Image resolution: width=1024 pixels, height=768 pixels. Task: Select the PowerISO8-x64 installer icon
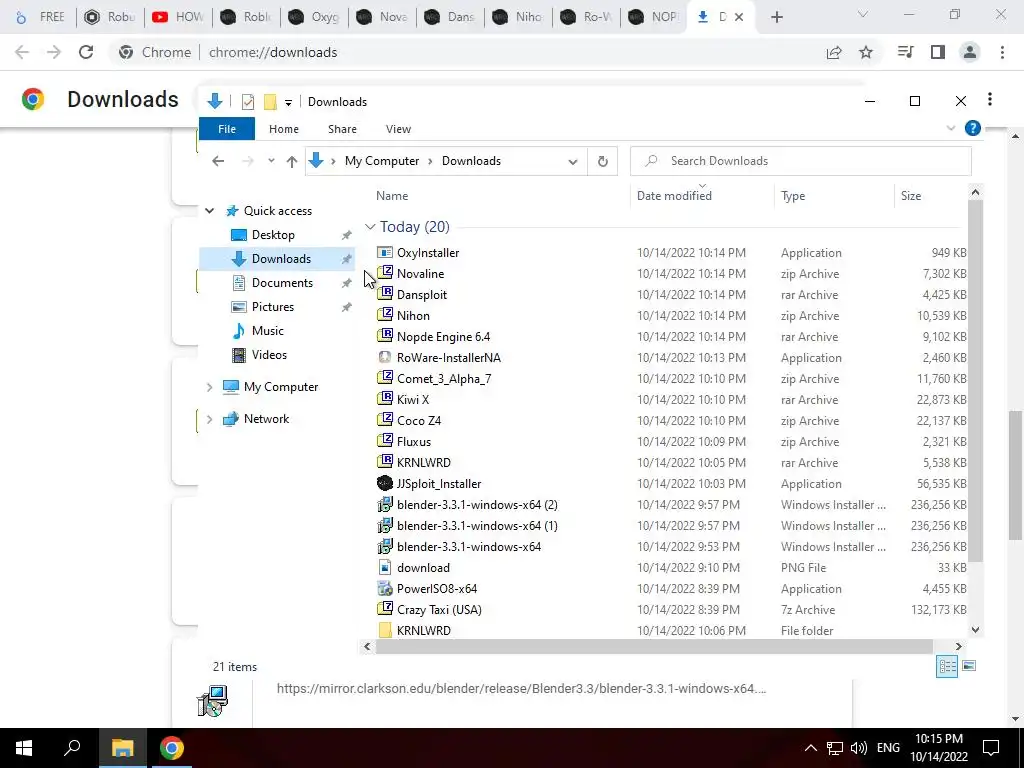click(x=385, y=588)
